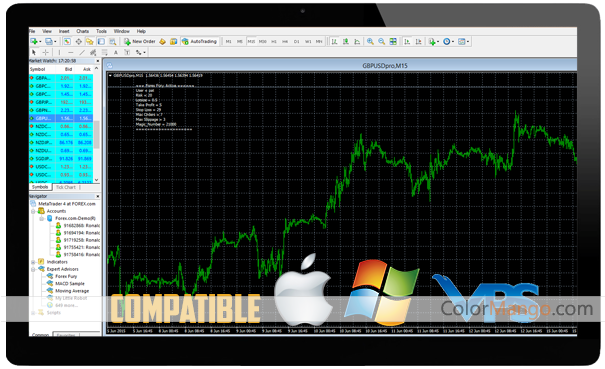Open the Profiles toolbar icon

coord(49,41)
